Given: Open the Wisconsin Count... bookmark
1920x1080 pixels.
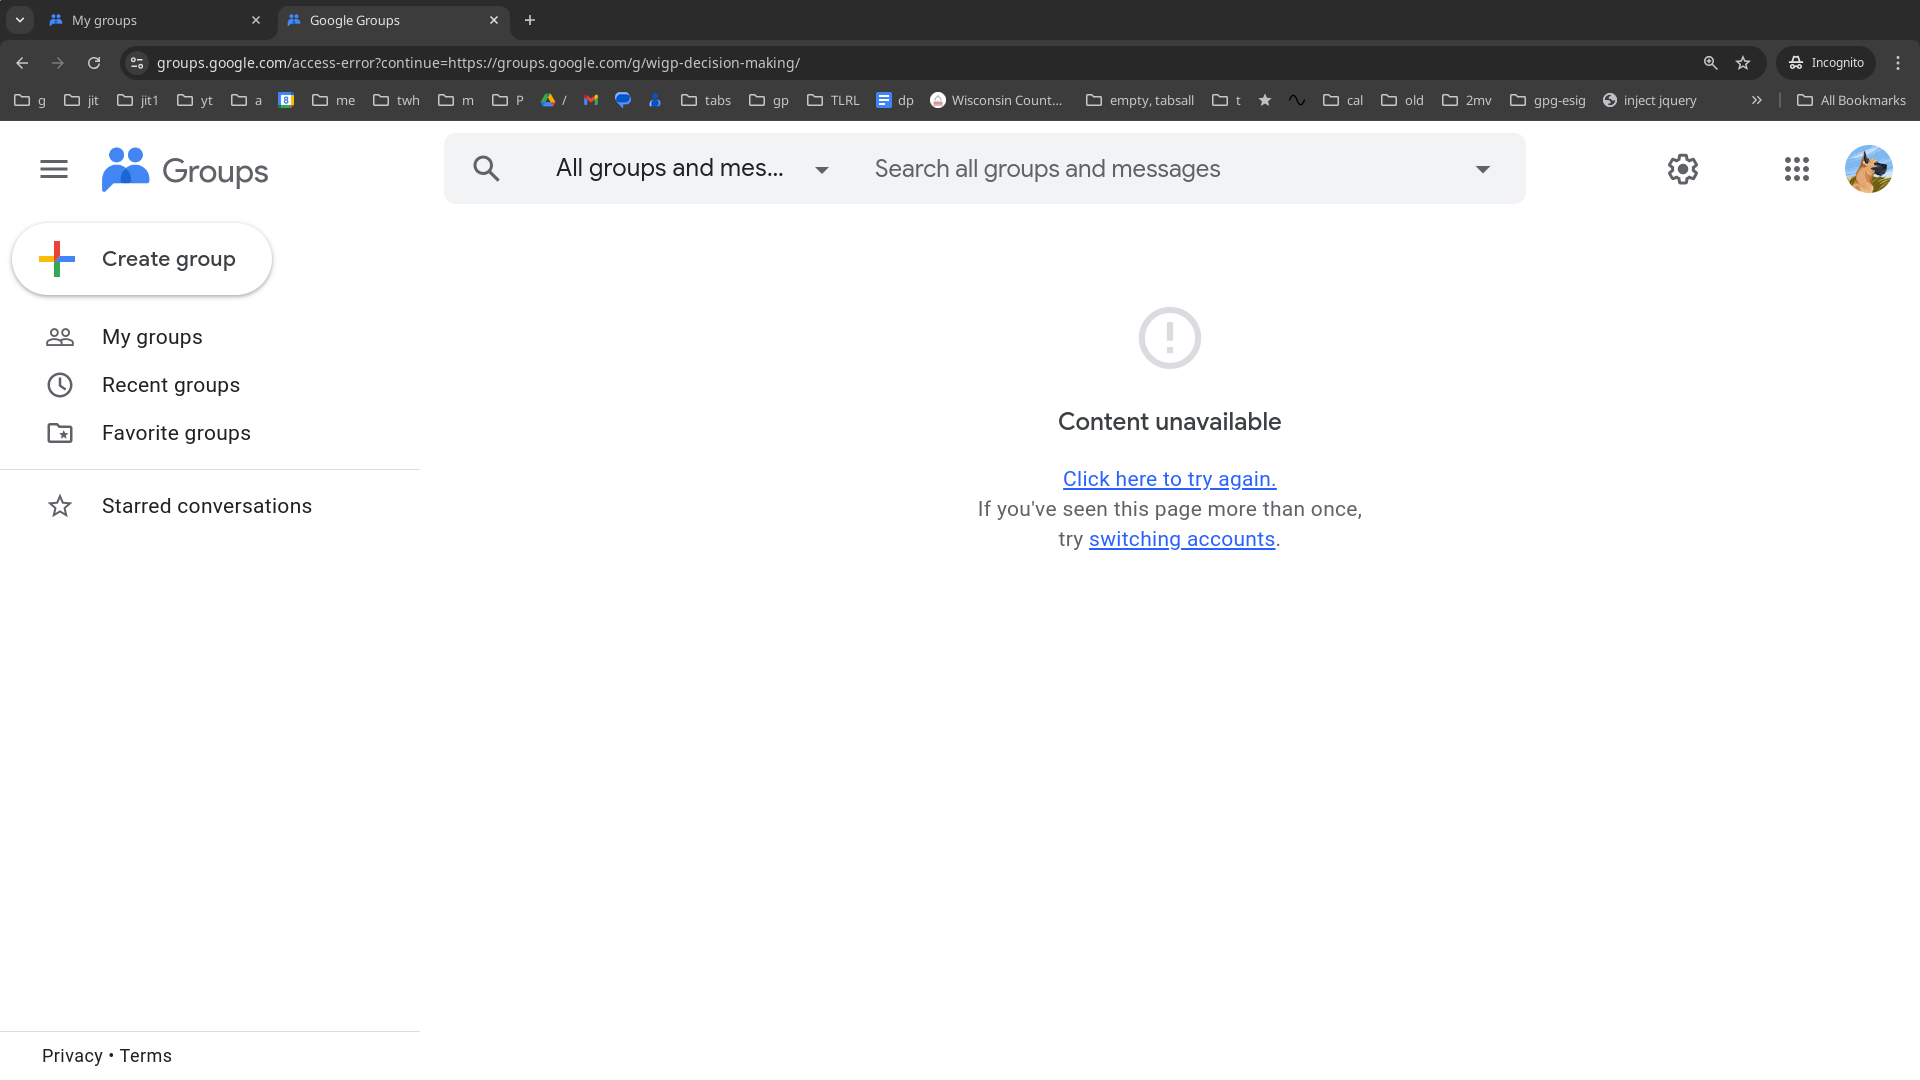Looking at the screenshot, I should pos(996,100).
